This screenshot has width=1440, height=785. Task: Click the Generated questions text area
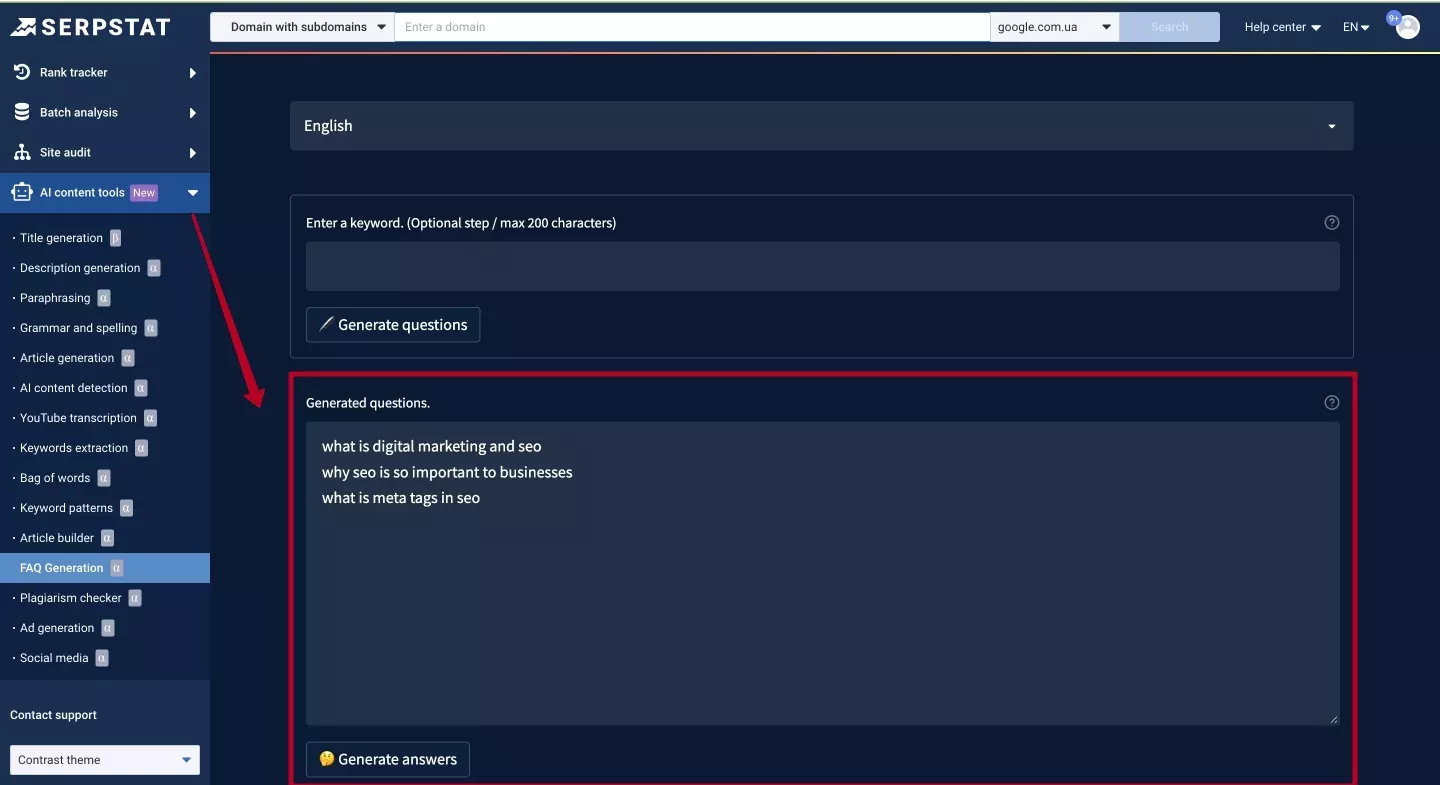pos(822,573)
